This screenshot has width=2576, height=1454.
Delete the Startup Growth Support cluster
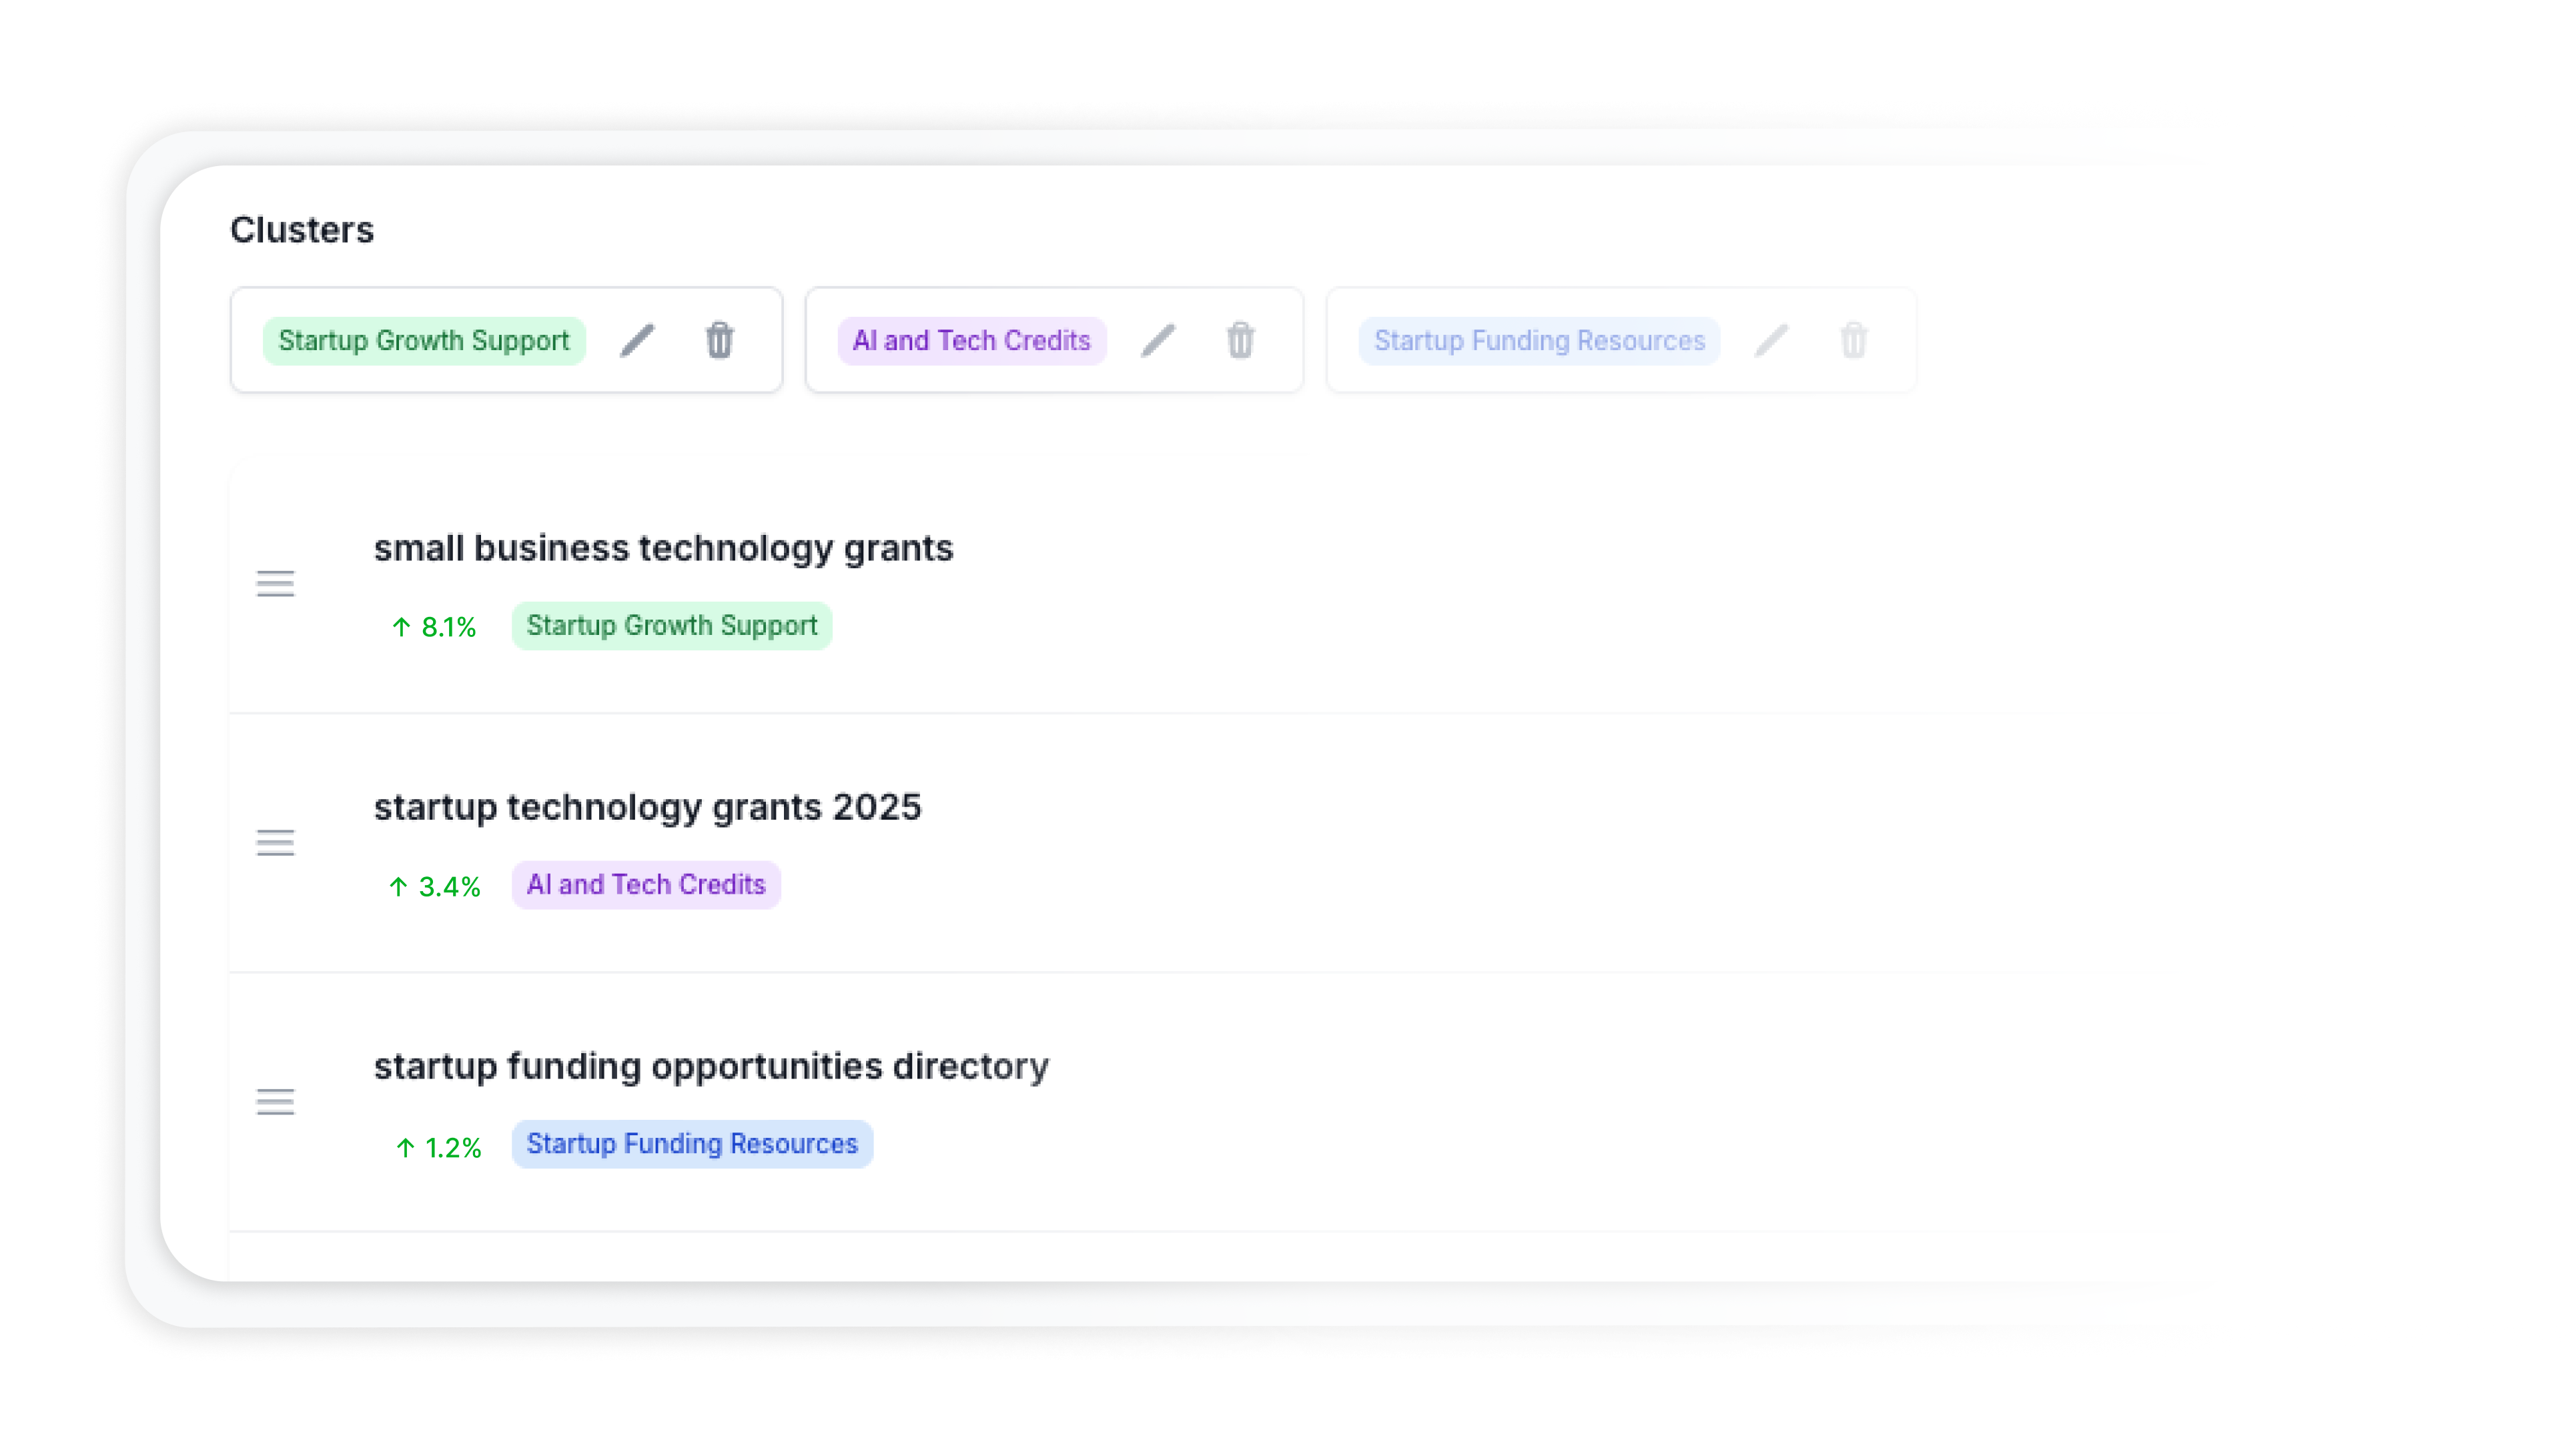pos(719,341)
